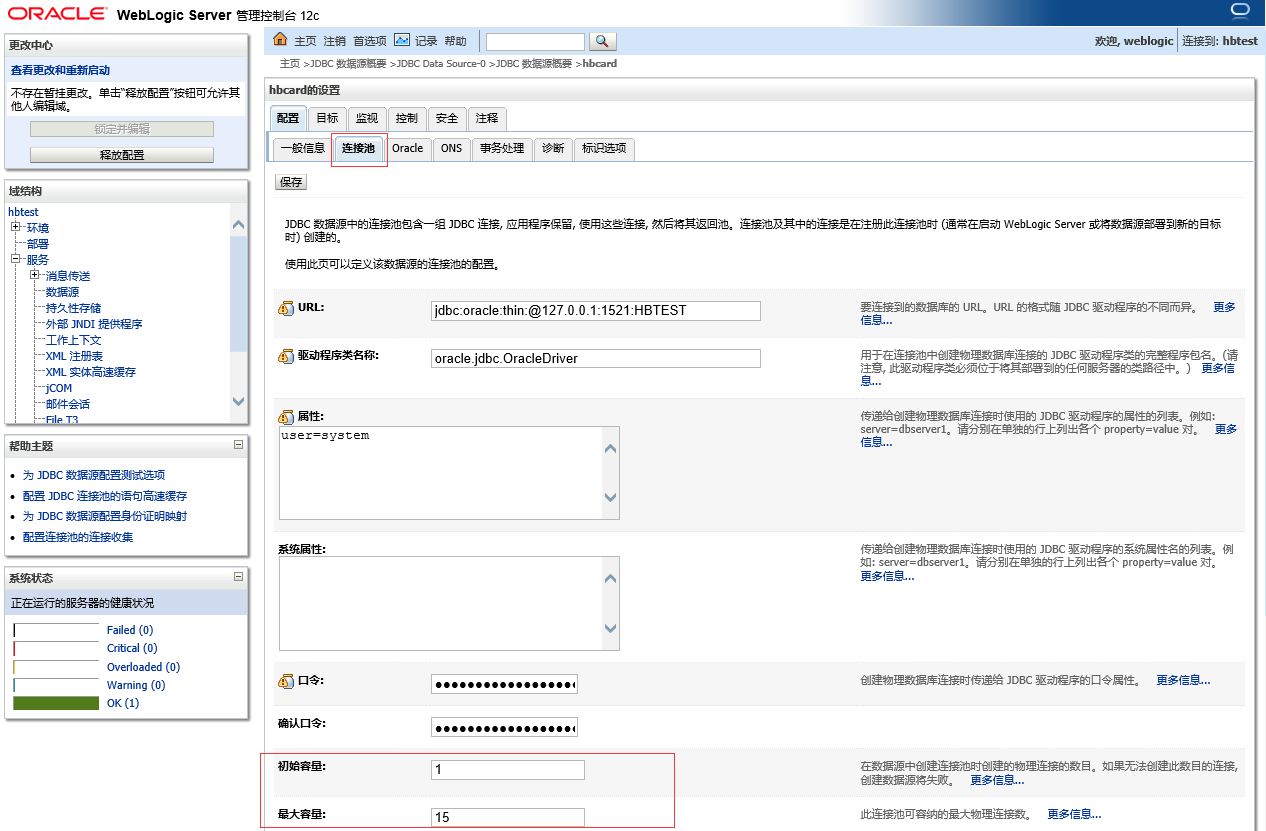Collapse the 帮助主题 panel
This screenshot has height=831, width=1266.
[238, 445]
